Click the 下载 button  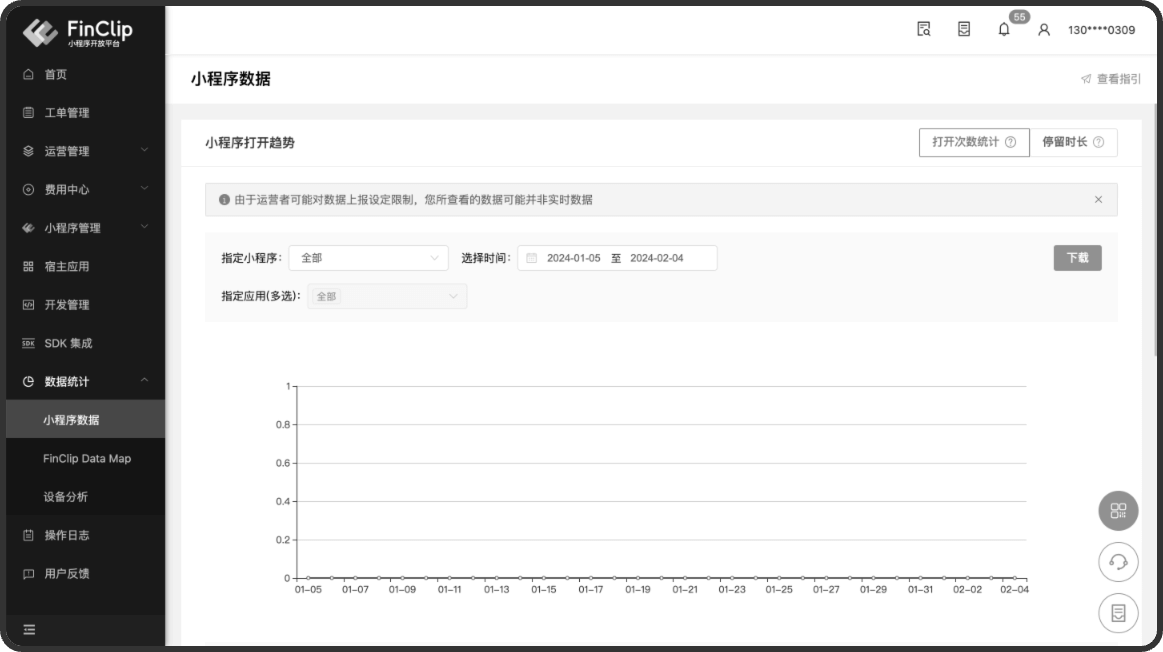point(1077,258)
